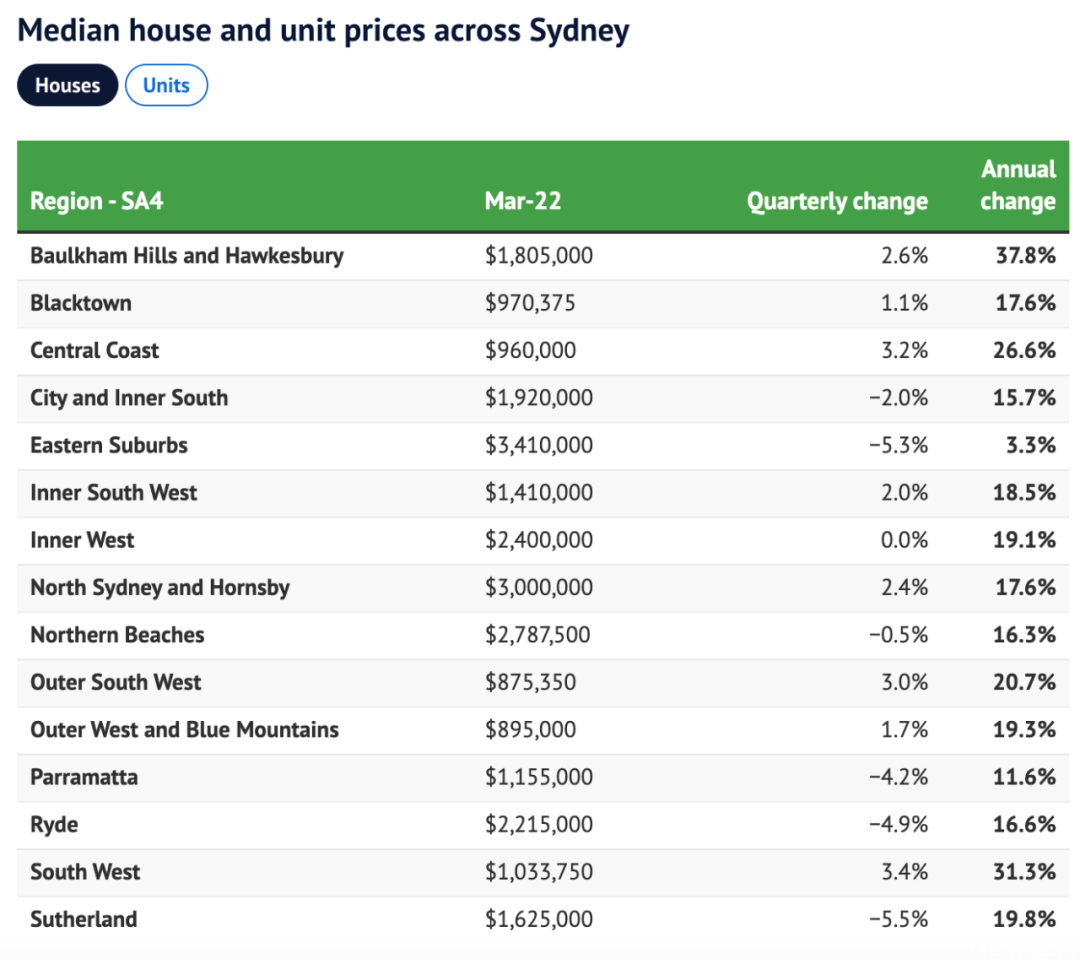Select the Outer South West region name

pos(116,683)
